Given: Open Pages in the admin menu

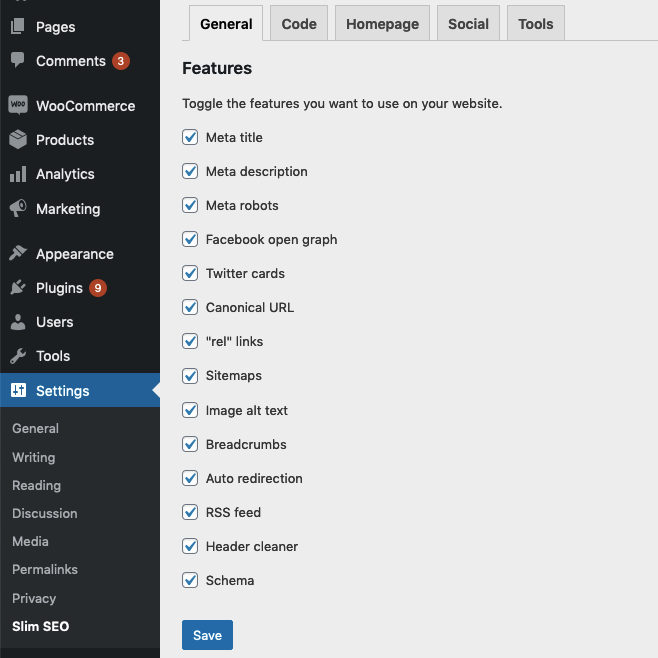Looking at the screenshot, I should (x=55, y=27).
